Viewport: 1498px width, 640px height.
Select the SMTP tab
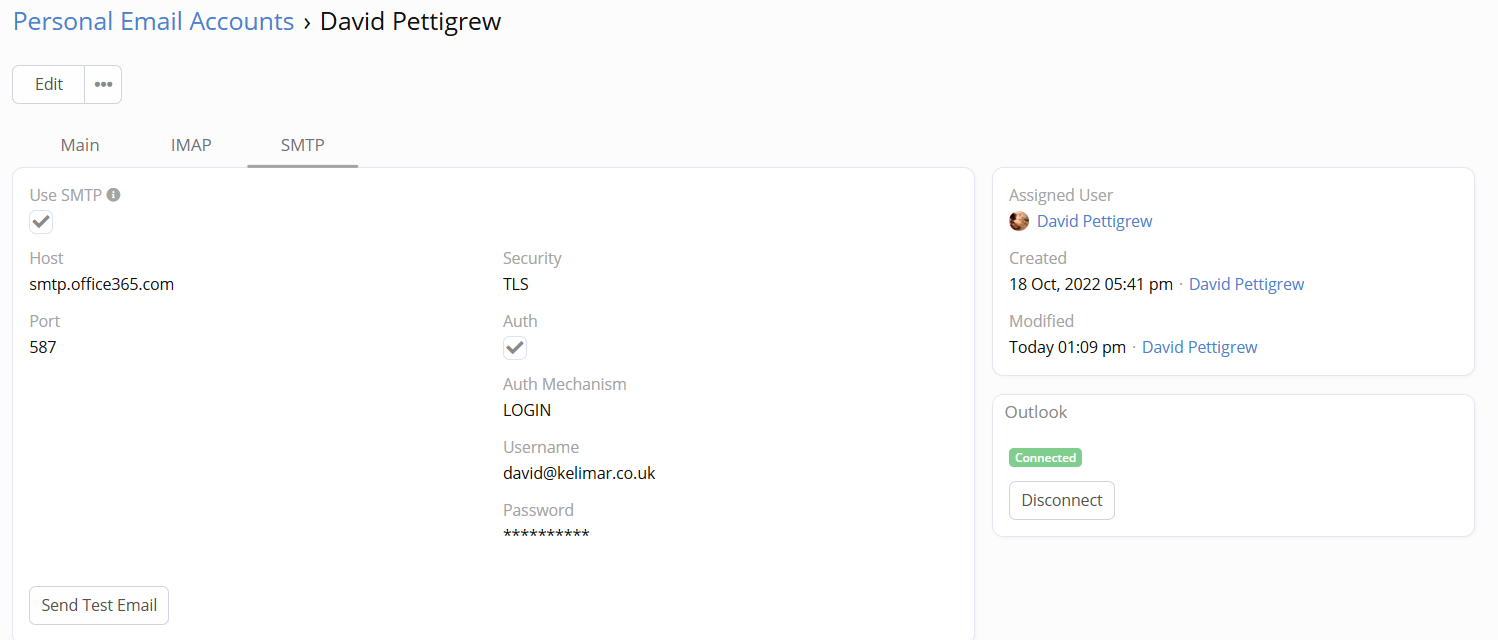(x=303, y=145)
